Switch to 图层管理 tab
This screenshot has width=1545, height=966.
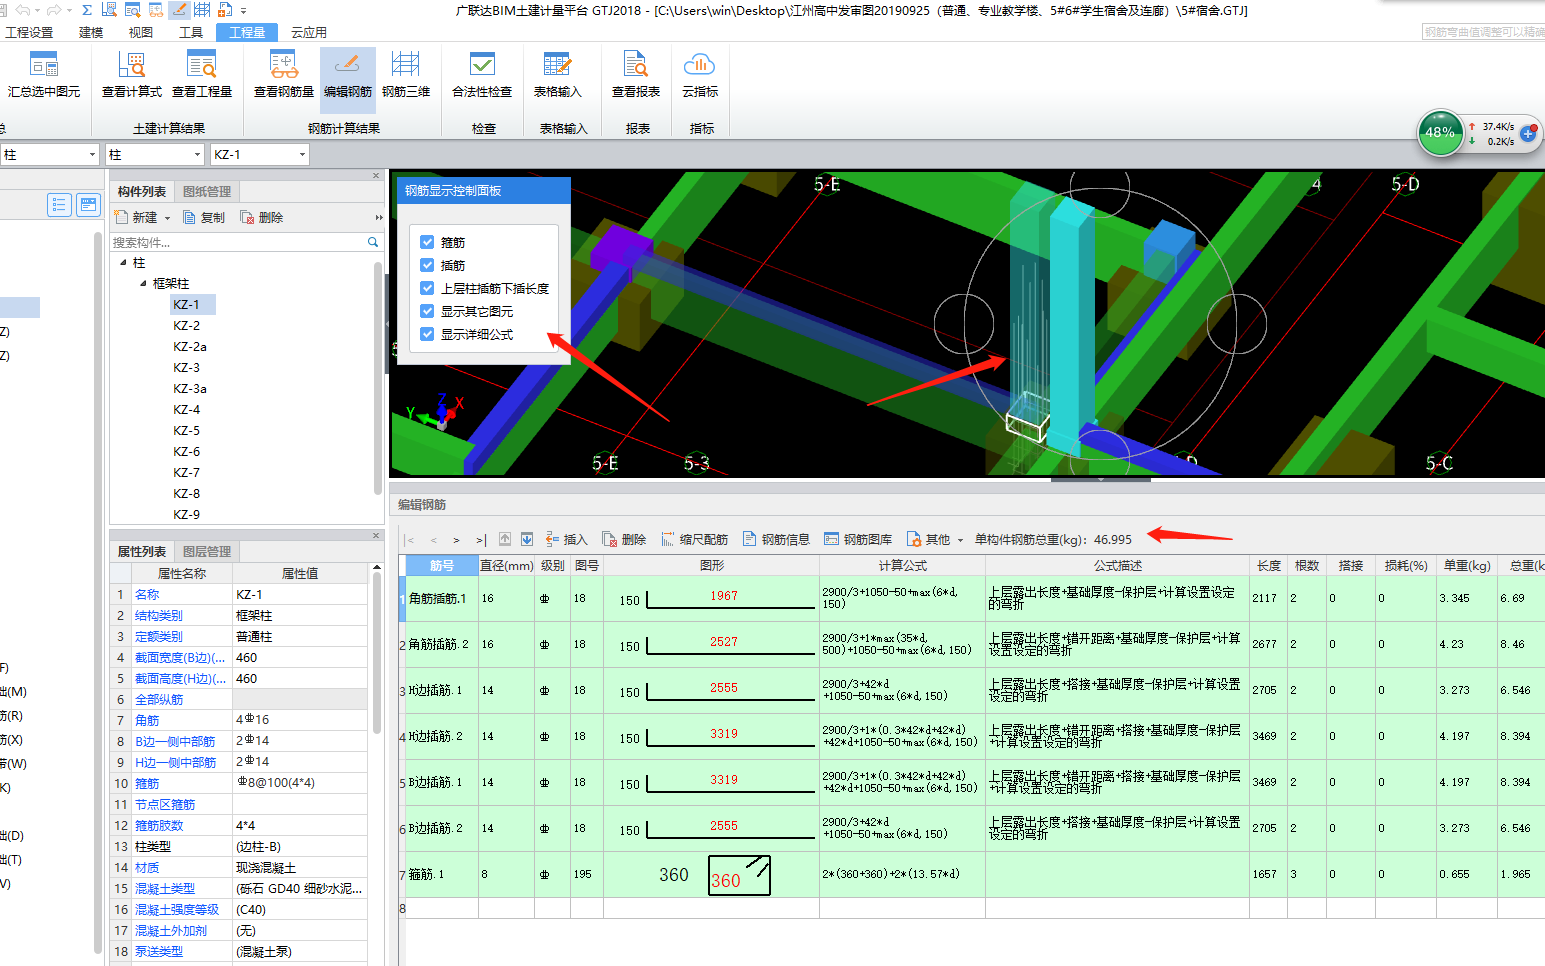(207, 551)
